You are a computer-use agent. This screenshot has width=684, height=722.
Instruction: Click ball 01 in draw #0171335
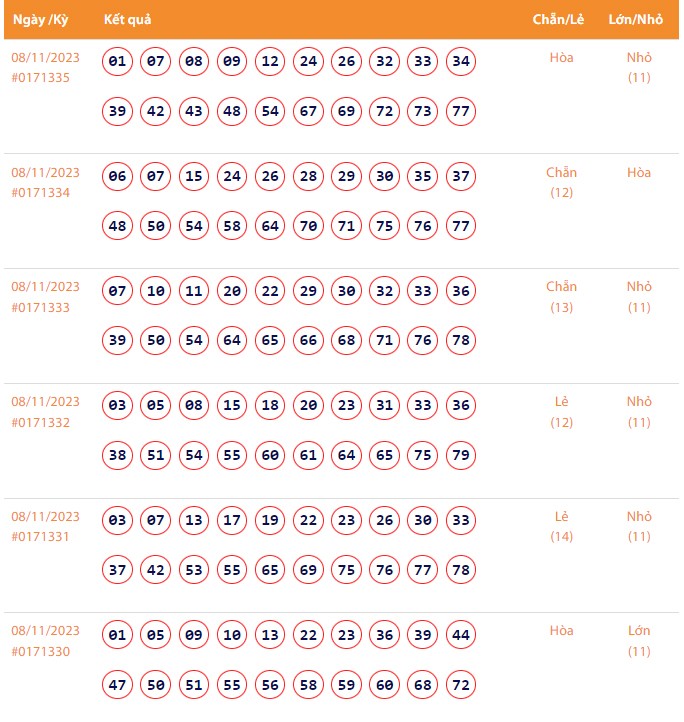(118, 61)
